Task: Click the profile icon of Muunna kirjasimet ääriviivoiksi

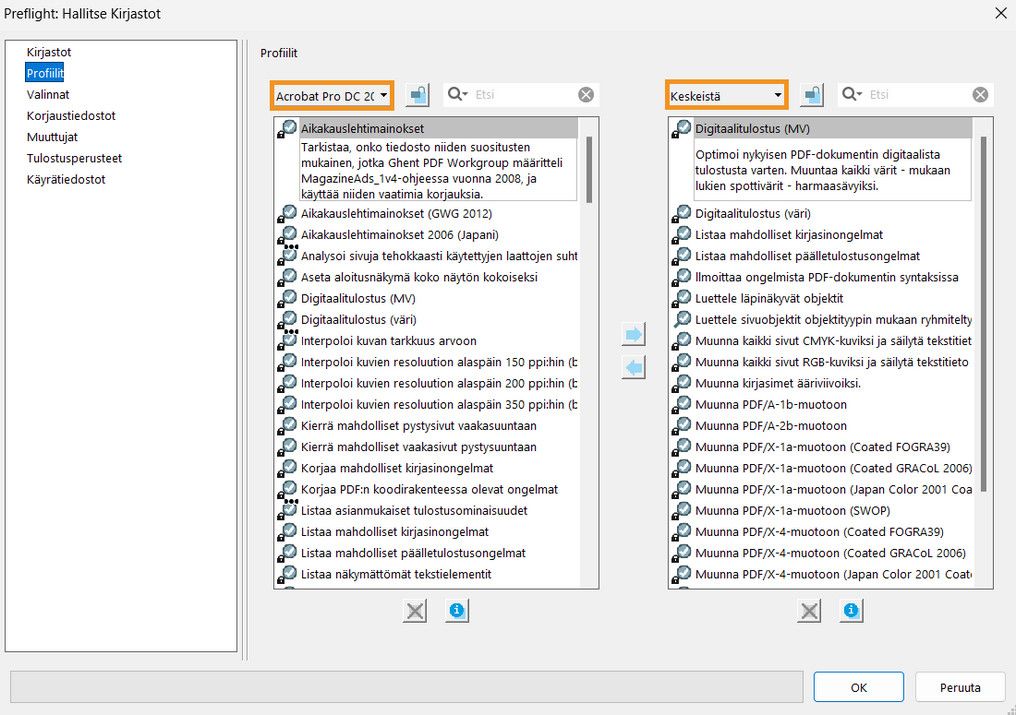Action: pyautogui.click(x=682, y=384)
